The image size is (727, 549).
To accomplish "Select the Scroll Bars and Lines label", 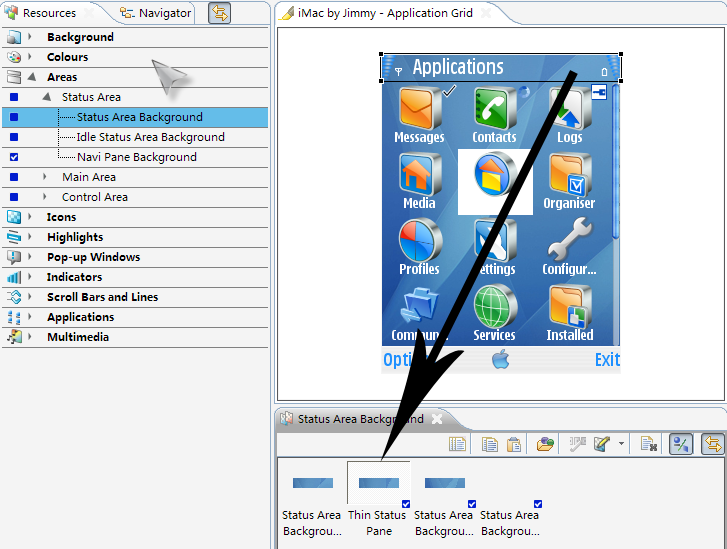I will [102, 297].
